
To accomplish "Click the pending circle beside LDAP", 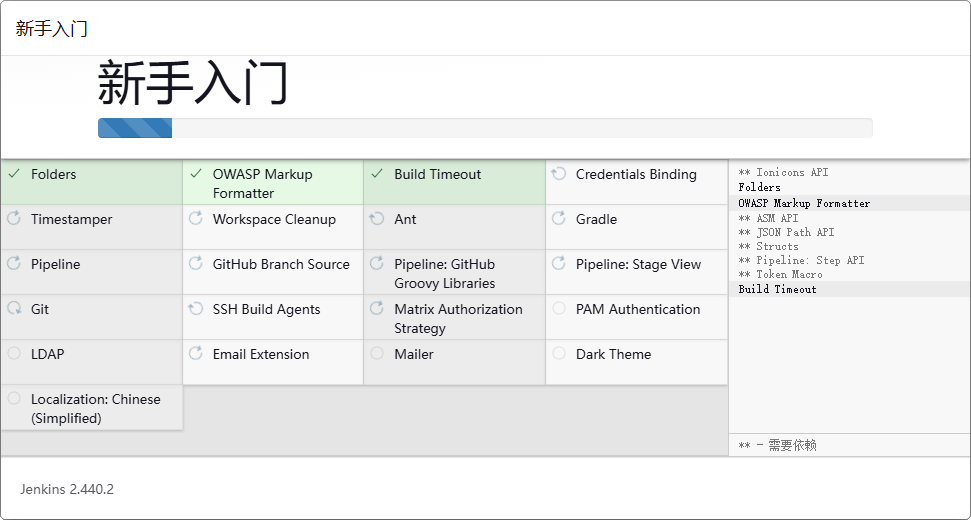I will [x=14, y=354].
